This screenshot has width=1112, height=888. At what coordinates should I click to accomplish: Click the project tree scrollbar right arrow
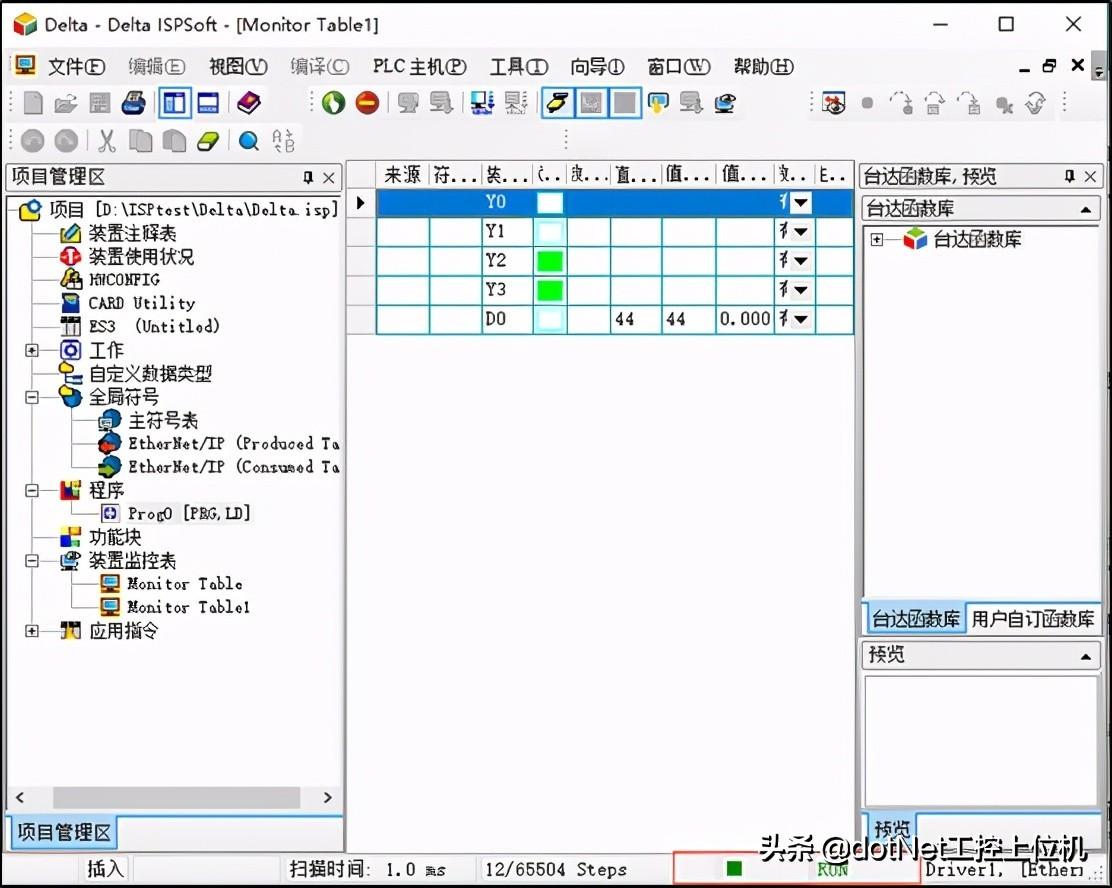327,798
